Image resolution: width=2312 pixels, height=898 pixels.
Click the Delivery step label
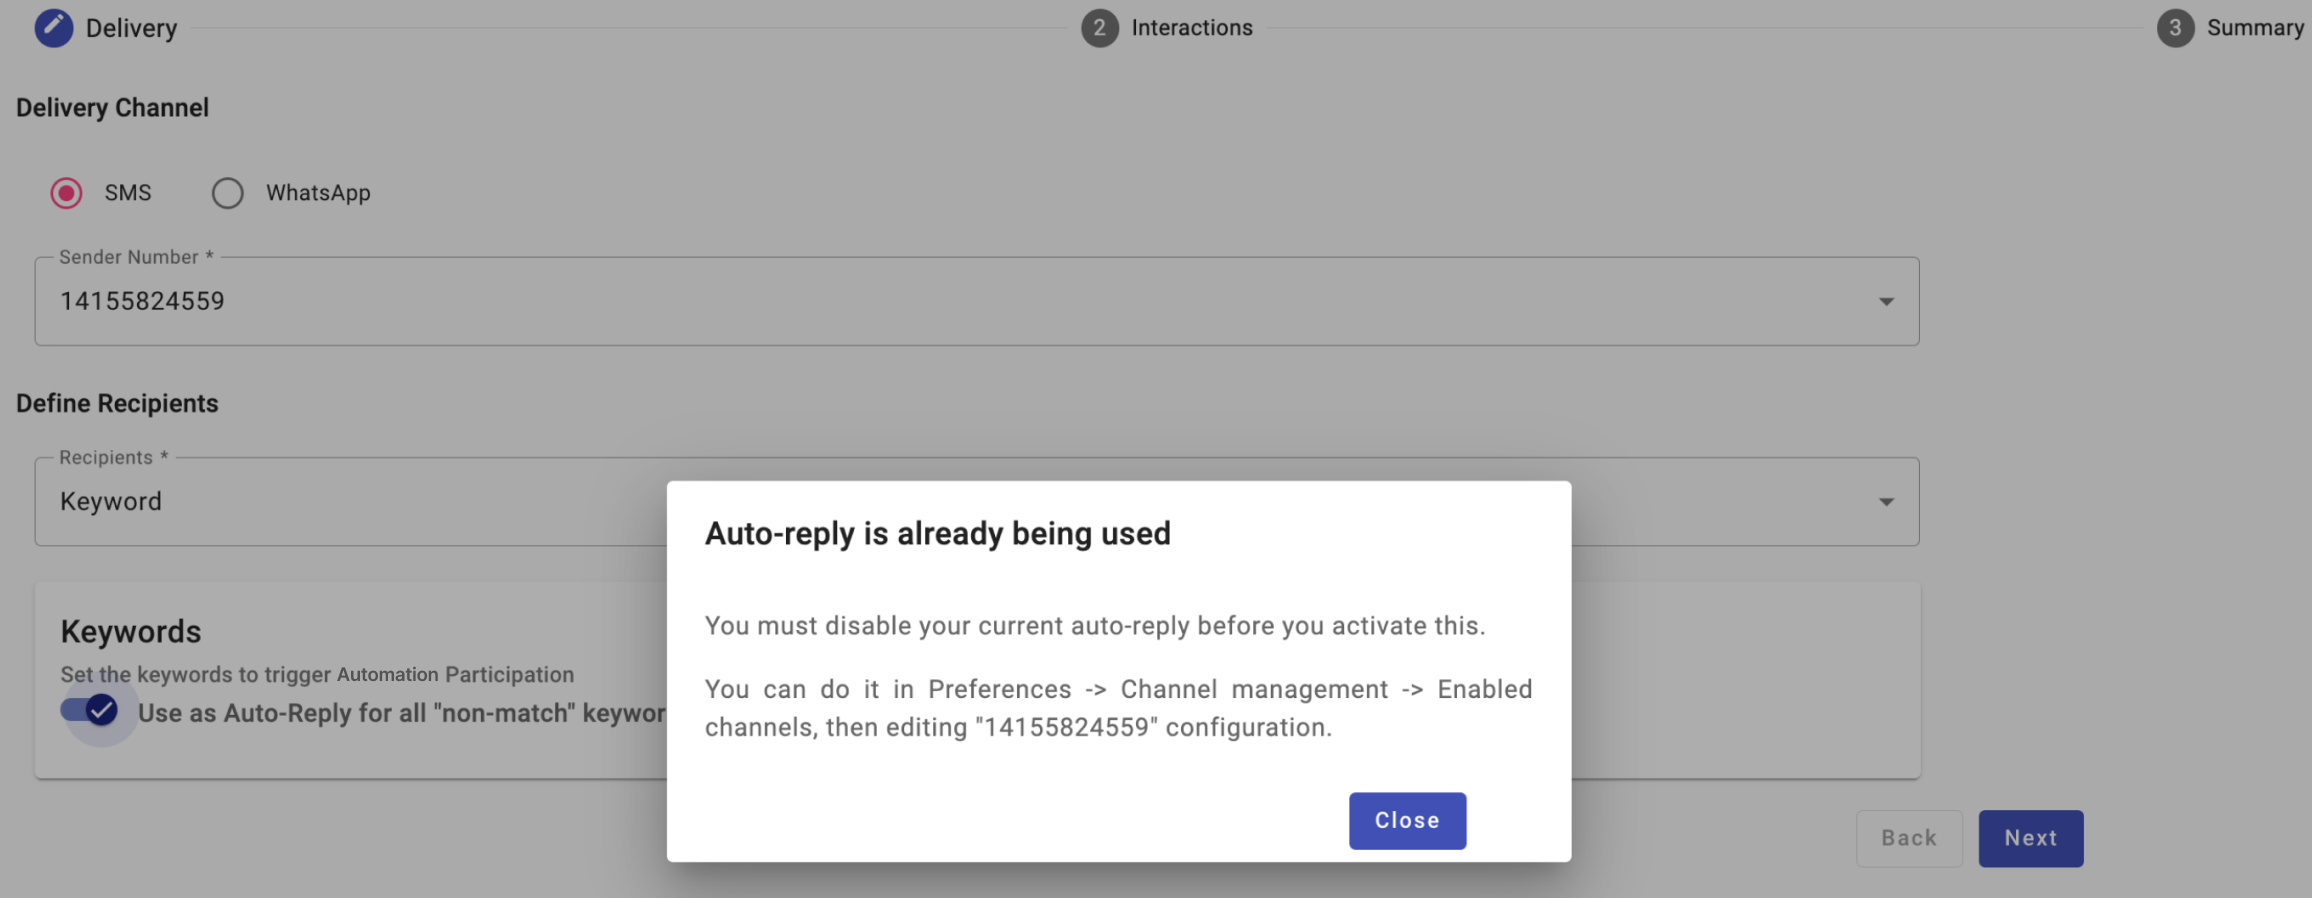coord(131,28)
